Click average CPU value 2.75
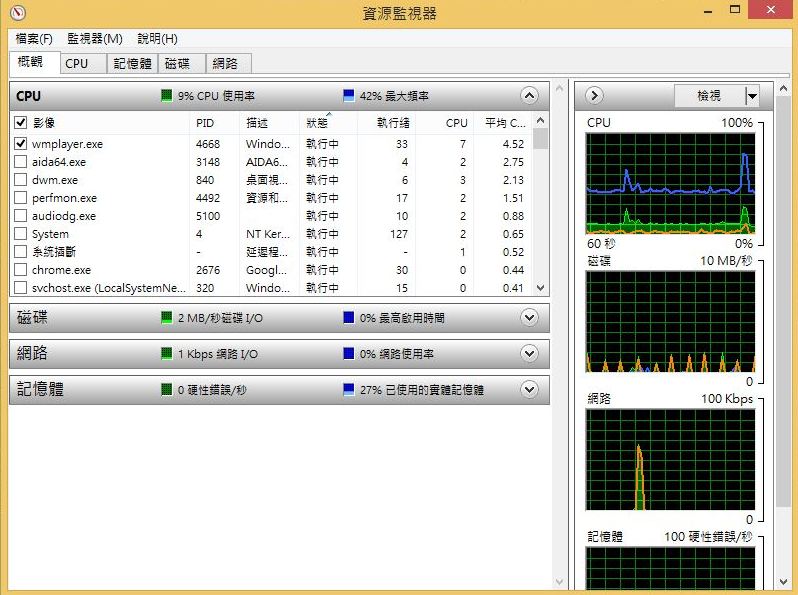The image size is (798, 595). pyautogui.click(x=513, y=162)
